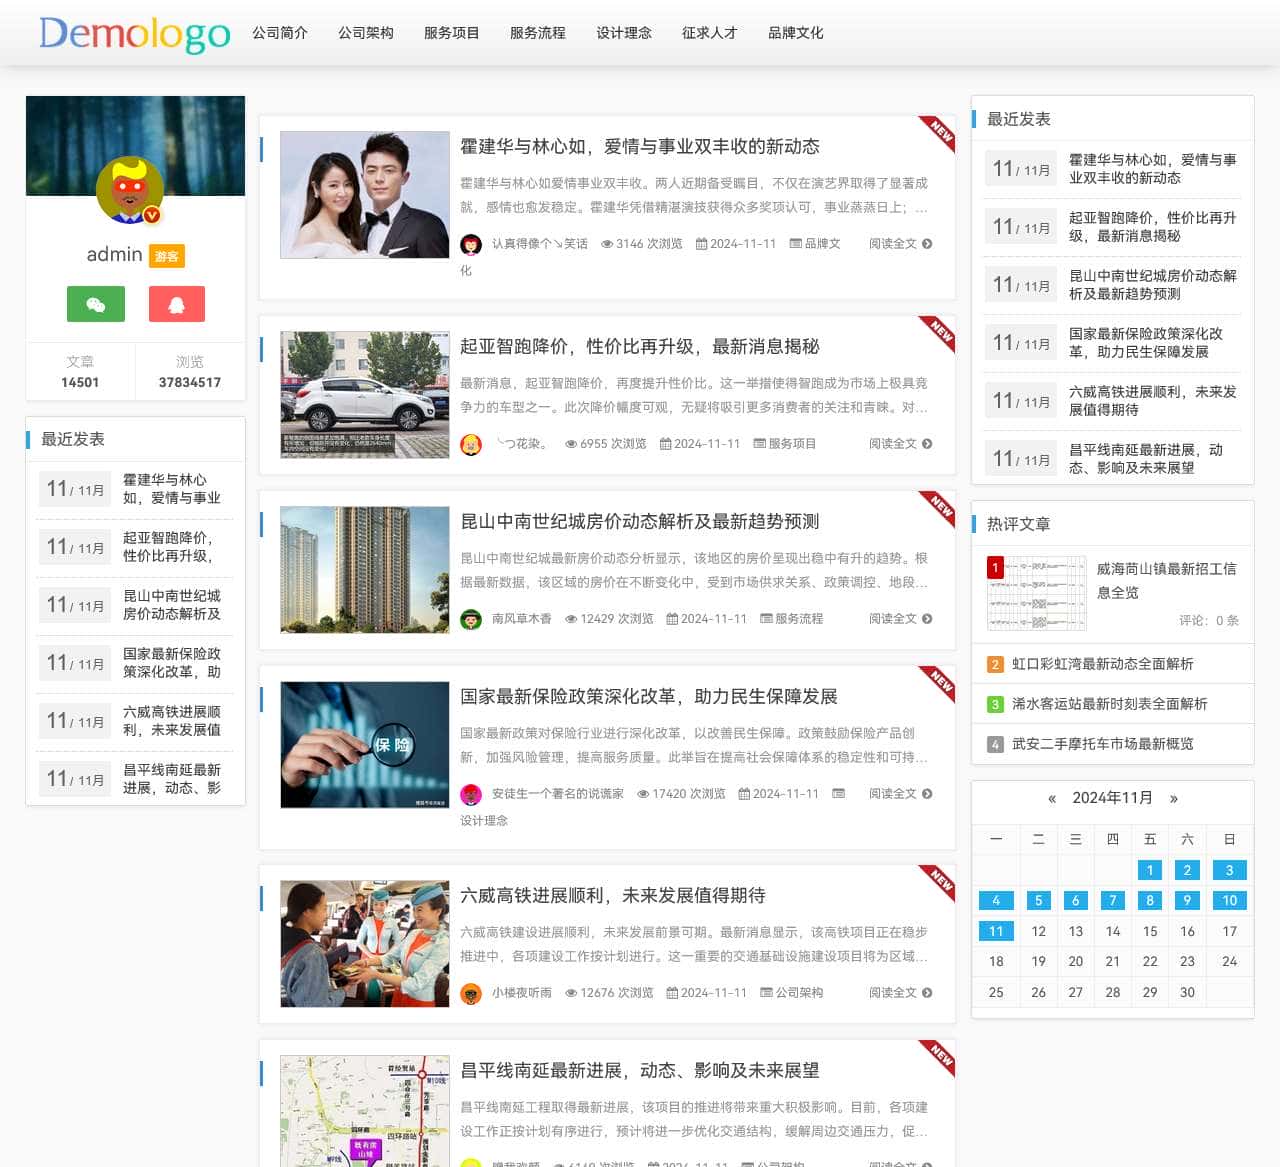Screen dimensions: 1280x1167
Task: Click the high-rise buildings thumbnail
Action: 365,570
